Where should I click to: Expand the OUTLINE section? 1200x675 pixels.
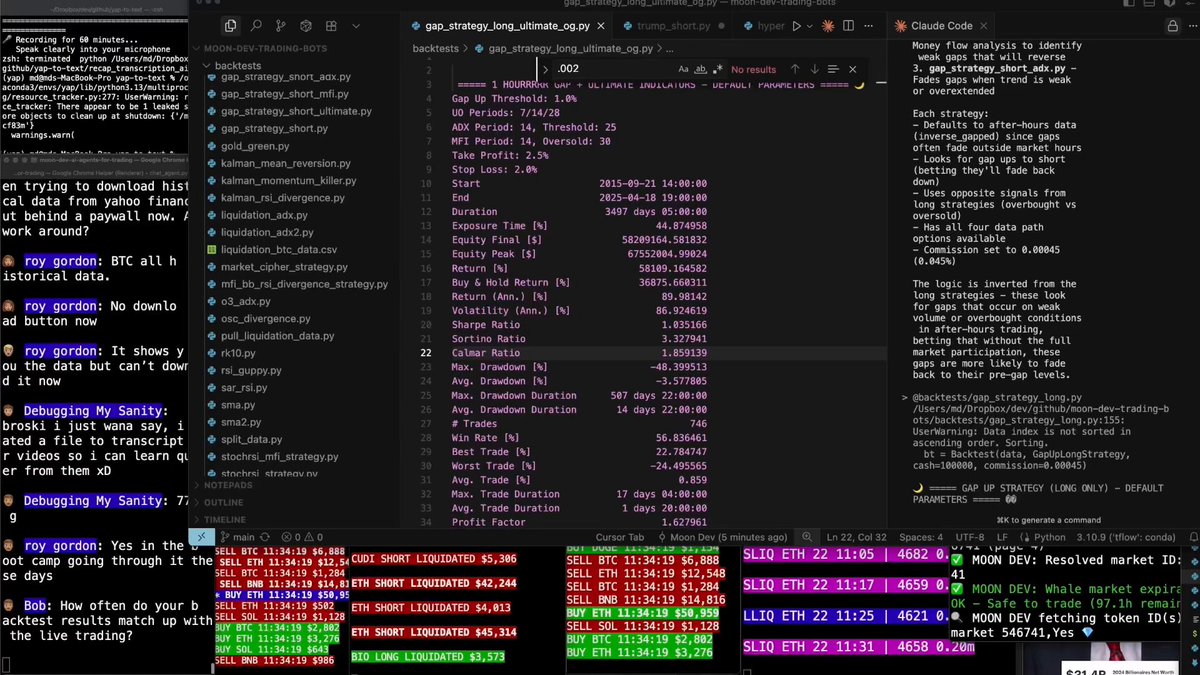224,502
